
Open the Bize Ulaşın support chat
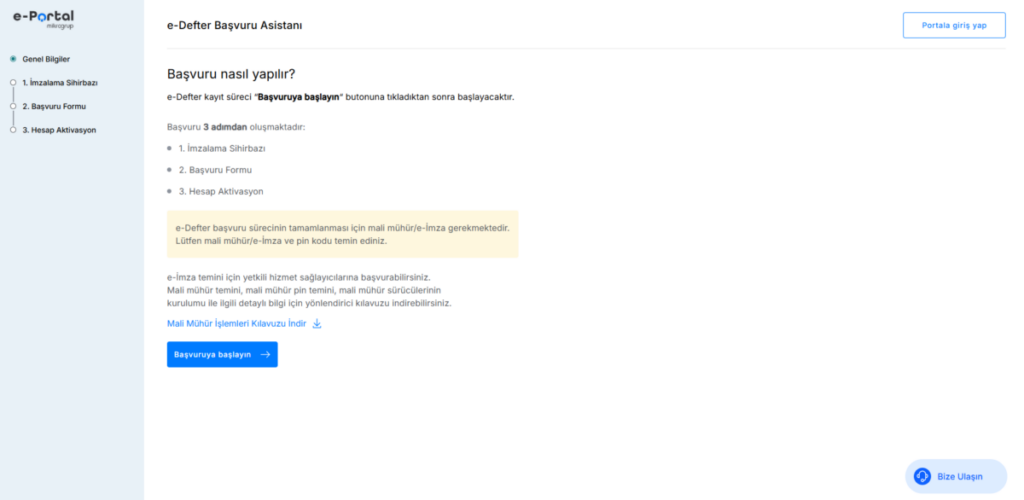click(x=956, y=477)
